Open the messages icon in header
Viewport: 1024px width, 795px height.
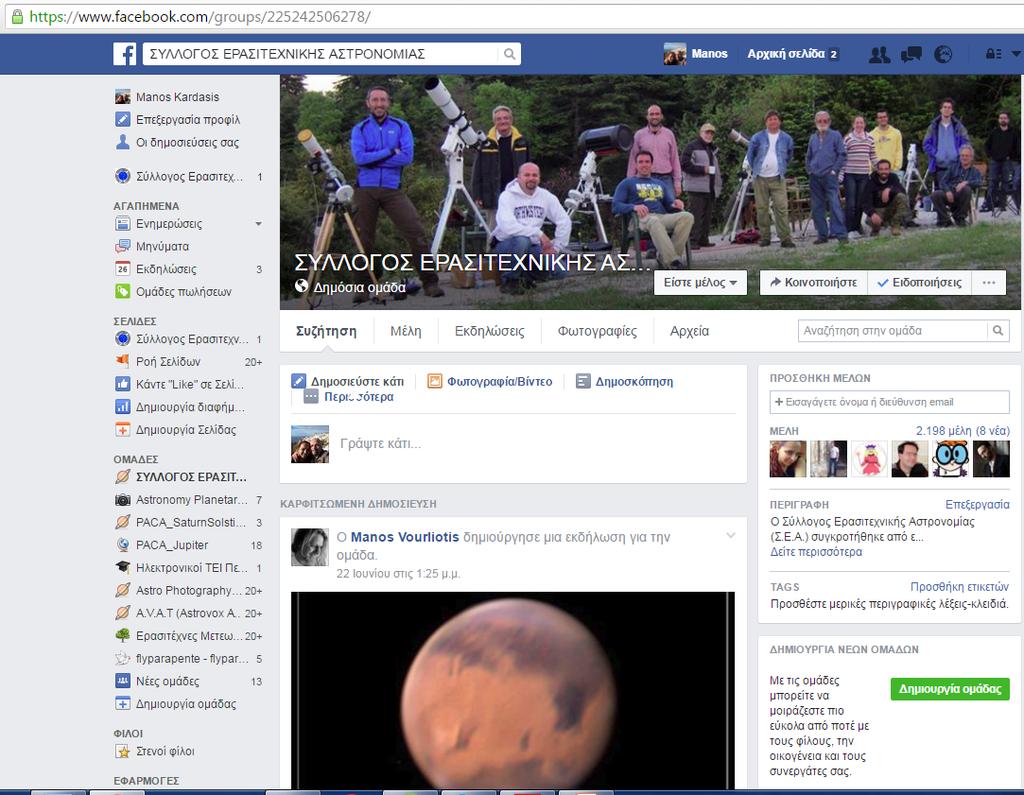coord(911,54)
